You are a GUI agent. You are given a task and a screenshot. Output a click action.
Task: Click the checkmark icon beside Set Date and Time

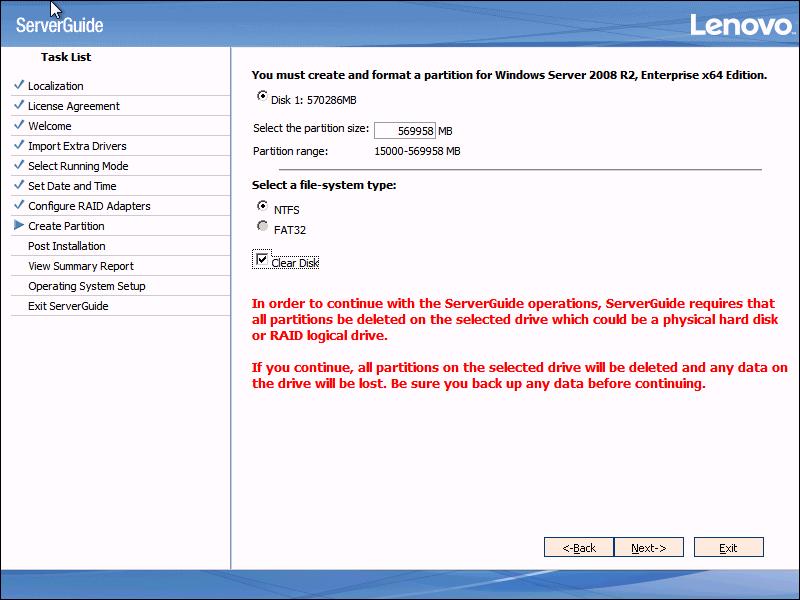(x=19, y=185)
